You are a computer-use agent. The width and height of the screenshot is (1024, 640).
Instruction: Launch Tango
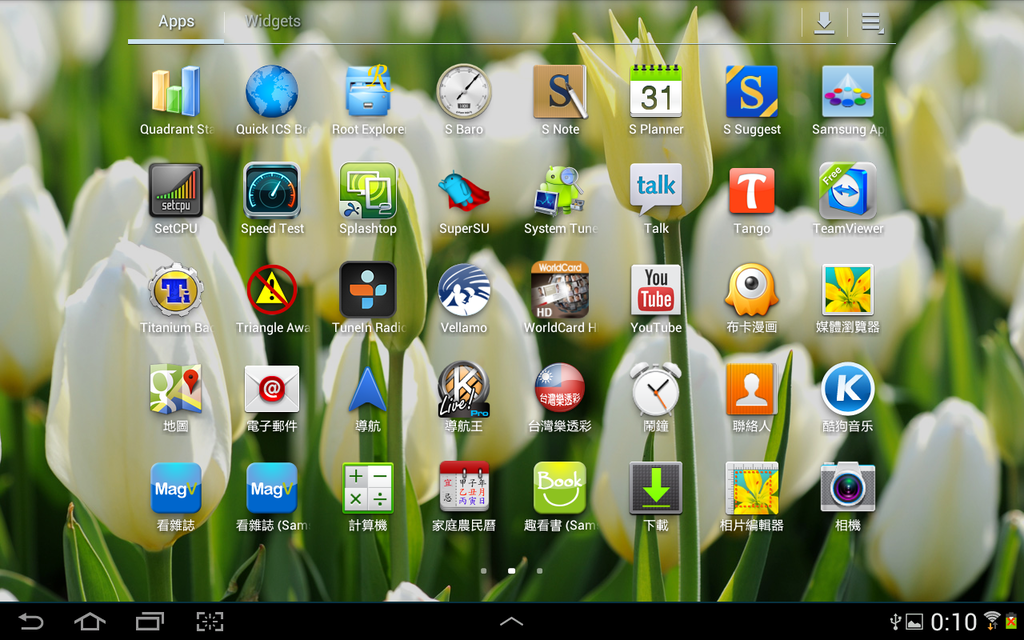click(x=752, y=191)
